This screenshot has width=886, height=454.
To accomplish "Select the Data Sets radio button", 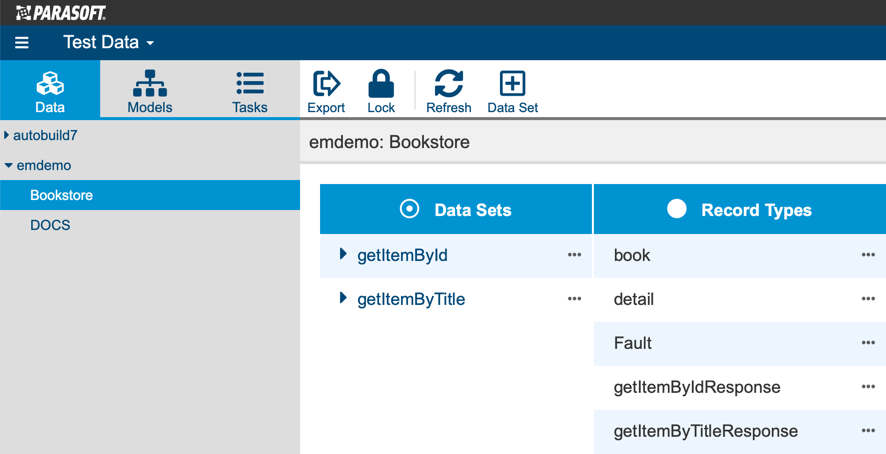I will coord(409,209).
